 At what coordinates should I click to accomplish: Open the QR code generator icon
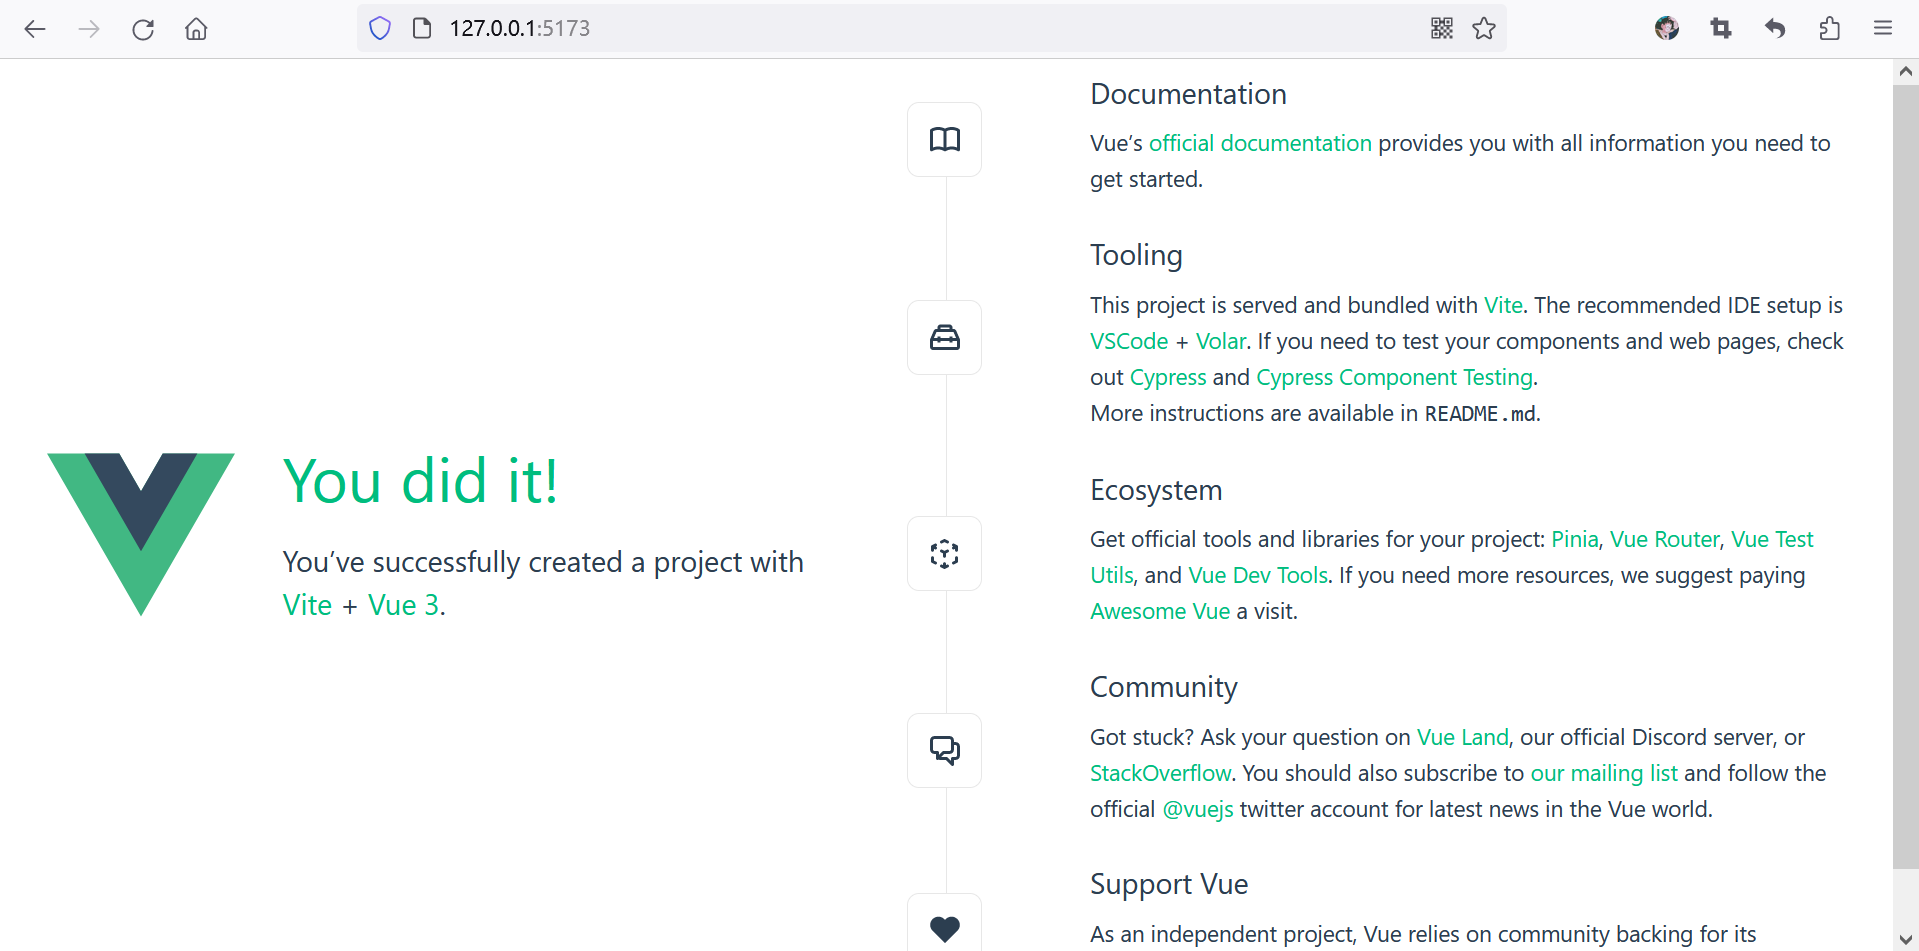[x=1442, y=28]
